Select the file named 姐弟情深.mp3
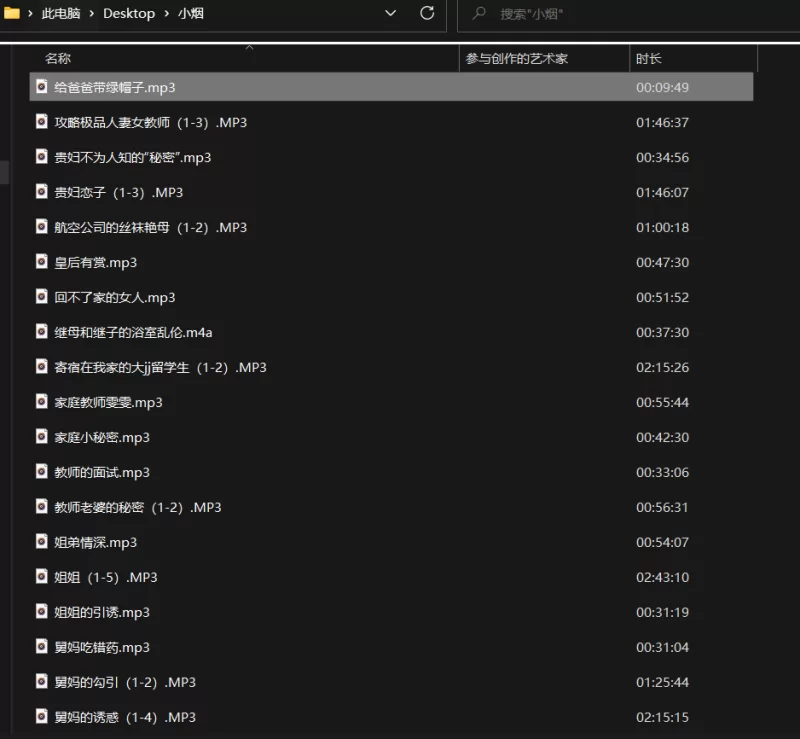Image resolution: width=800 pixels, height=739 pixels. 95,543
